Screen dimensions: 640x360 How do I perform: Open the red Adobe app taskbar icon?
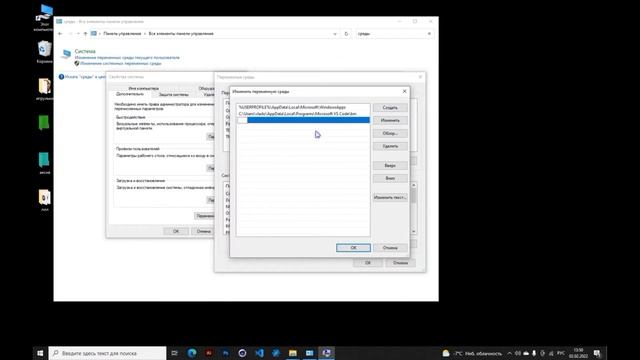209,353
